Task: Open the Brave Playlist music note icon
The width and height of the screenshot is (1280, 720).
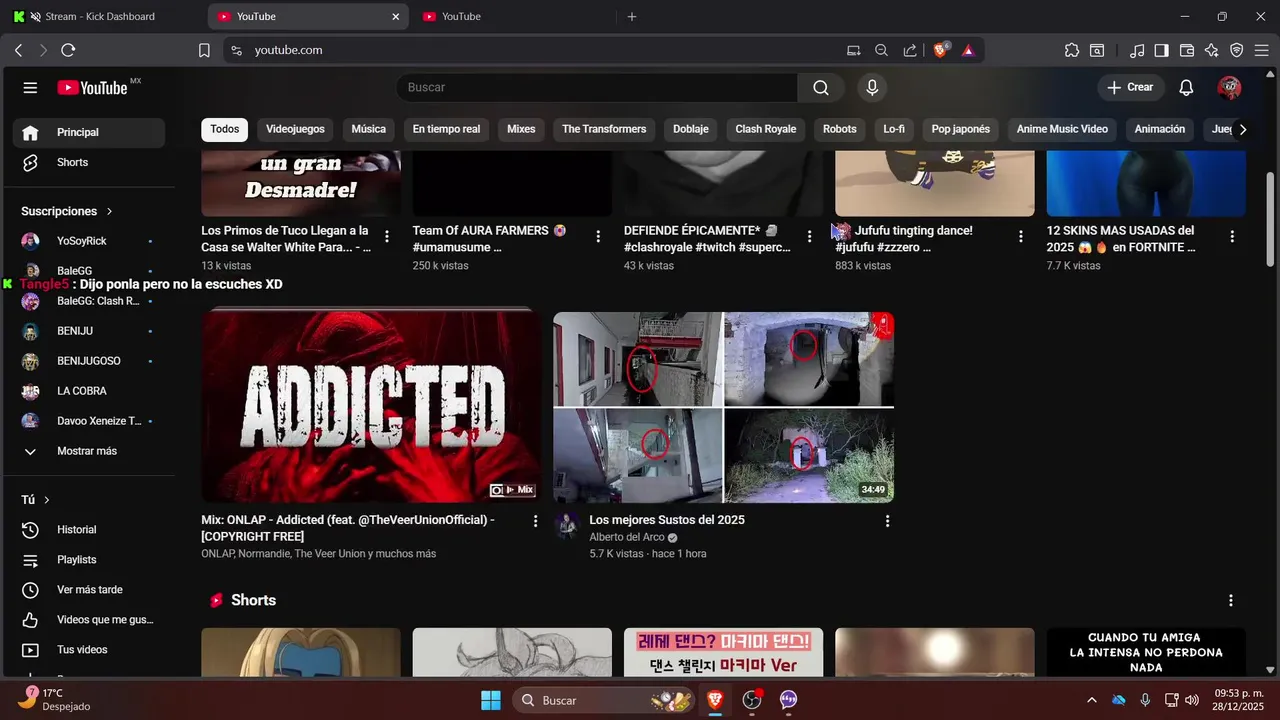Action: [1137, 50]
